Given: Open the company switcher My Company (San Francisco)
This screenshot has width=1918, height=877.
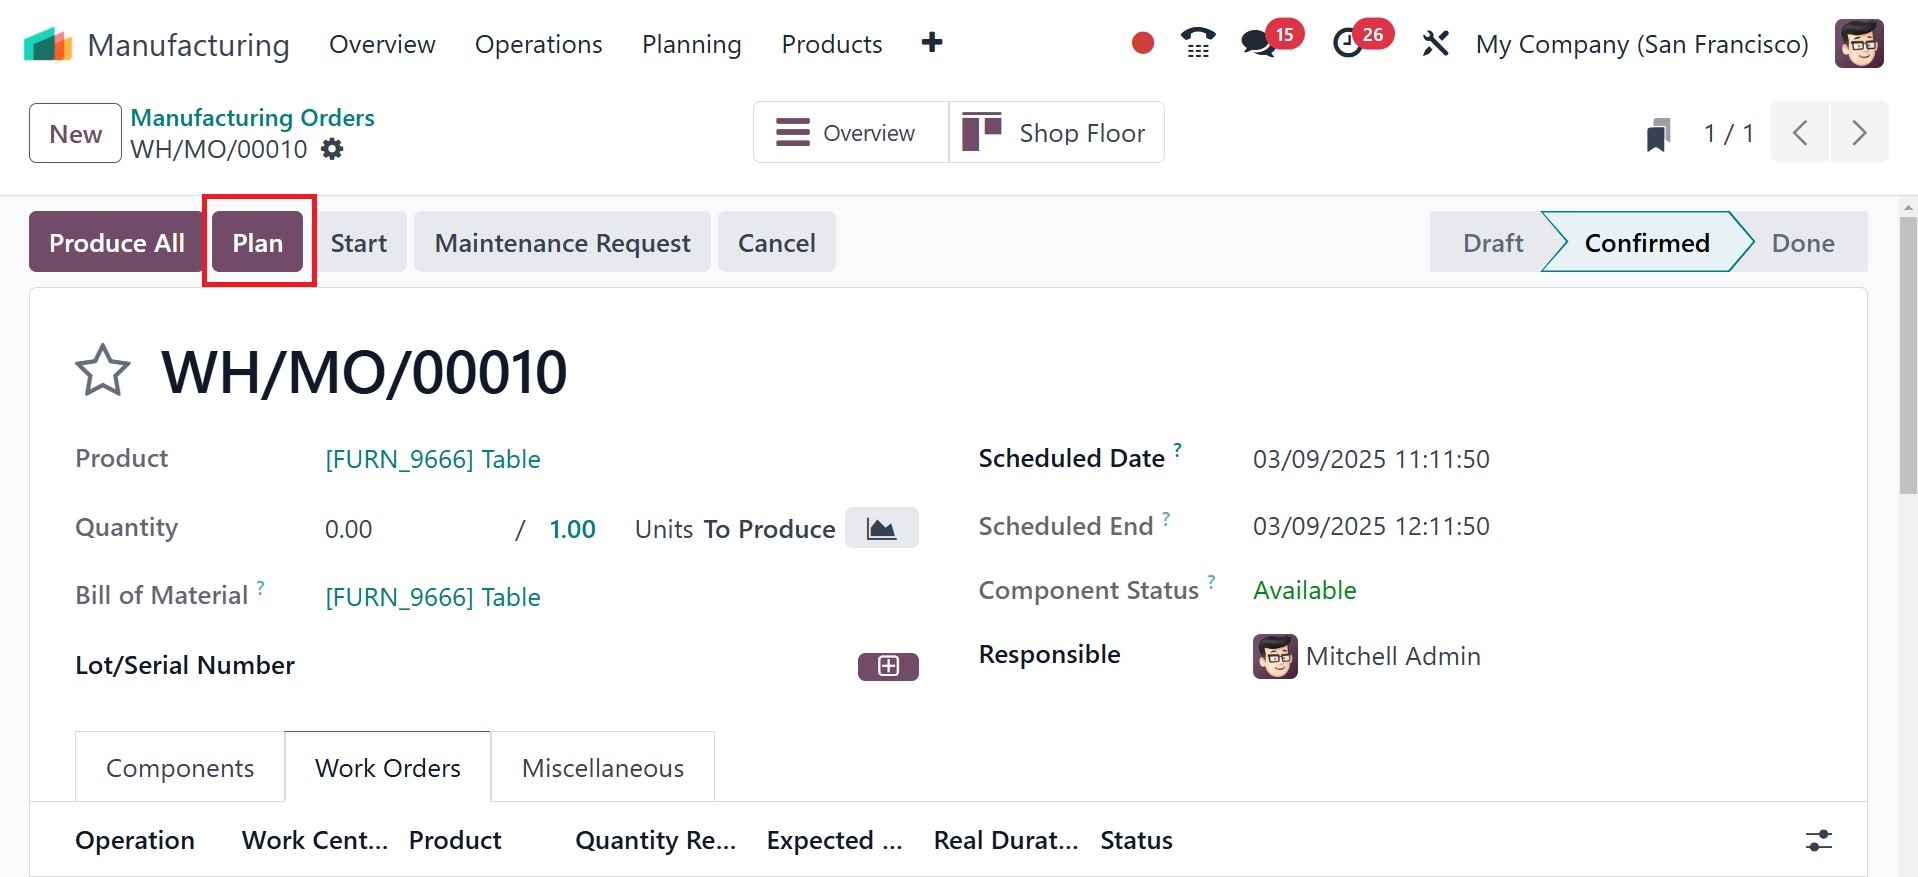Looking at the screenshot, I should [1642, 45].
